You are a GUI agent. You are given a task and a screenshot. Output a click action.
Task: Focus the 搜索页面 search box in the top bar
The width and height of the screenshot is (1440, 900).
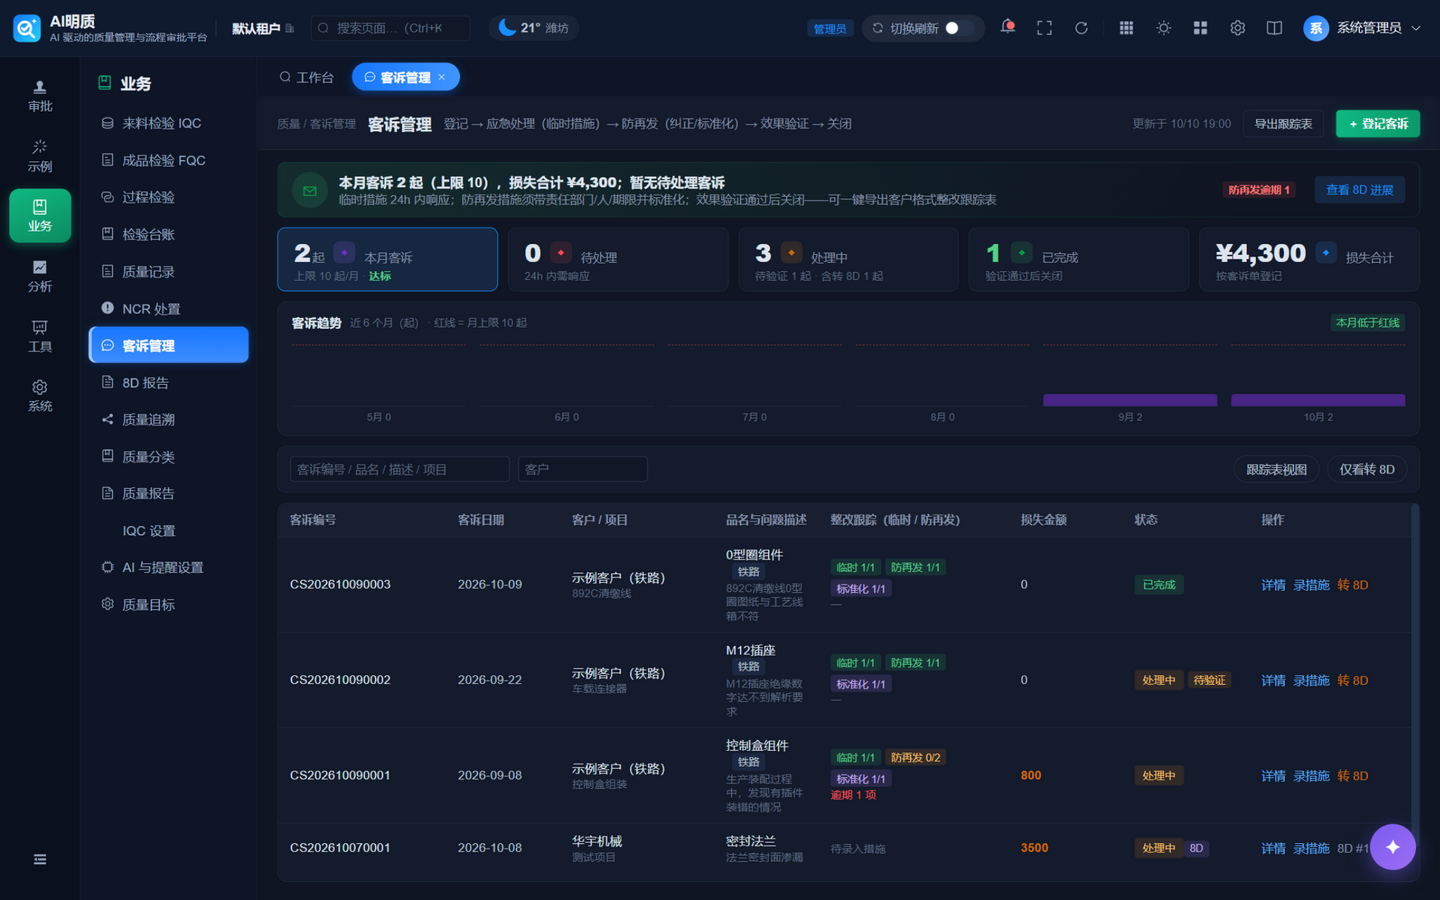pos(391,28)
